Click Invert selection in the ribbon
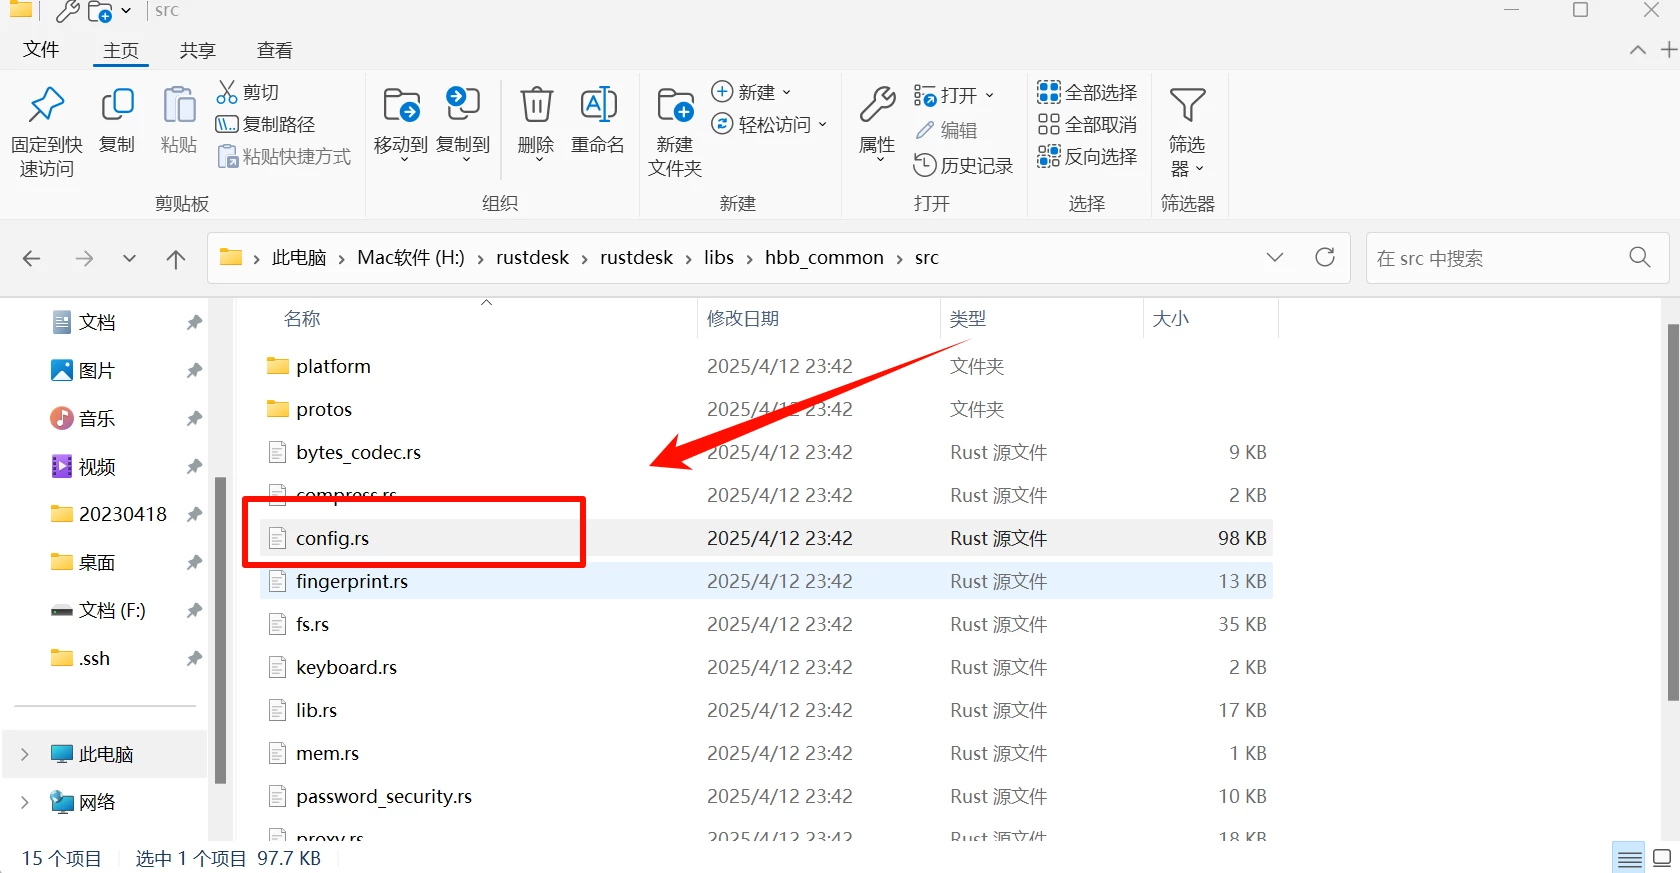Screen dimensions: 1680x873 (x=1088, y=157)
